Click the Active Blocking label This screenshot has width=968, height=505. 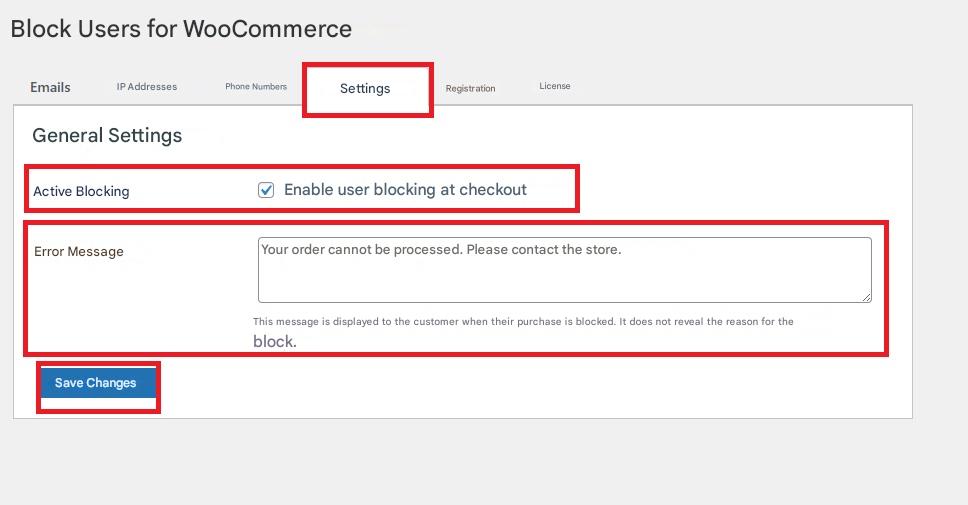81,191
